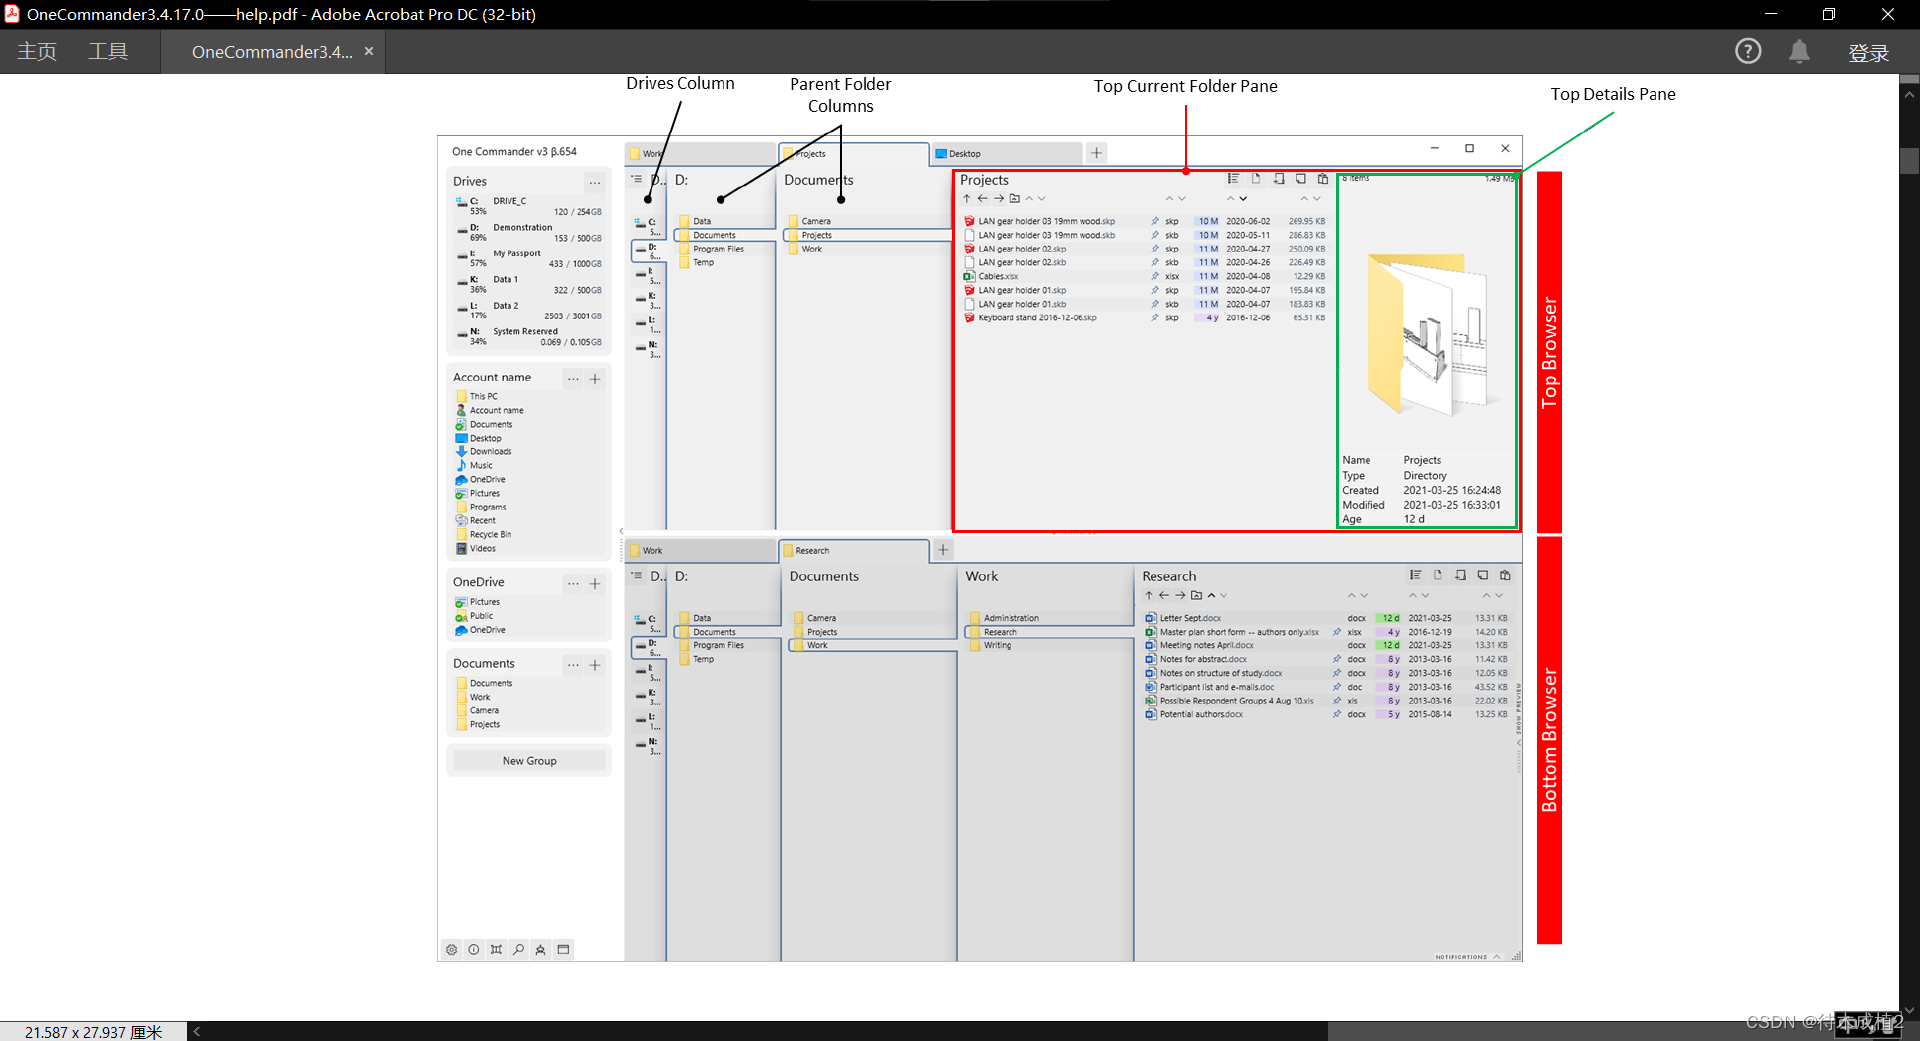Click the vertical scrollbar thumb in Acrobat
This screenshot has height=1041, width=1920.
pos(1909,160)
